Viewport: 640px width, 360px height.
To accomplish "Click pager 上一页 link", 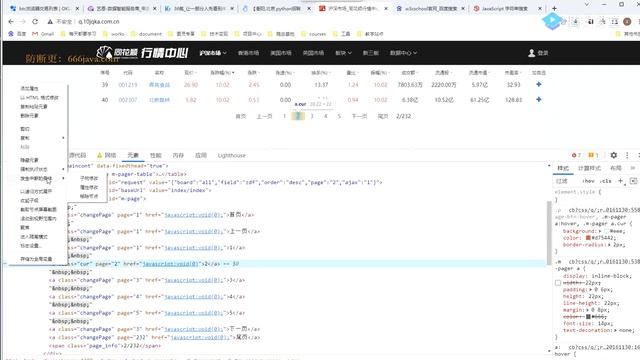I will pos(264,116).
